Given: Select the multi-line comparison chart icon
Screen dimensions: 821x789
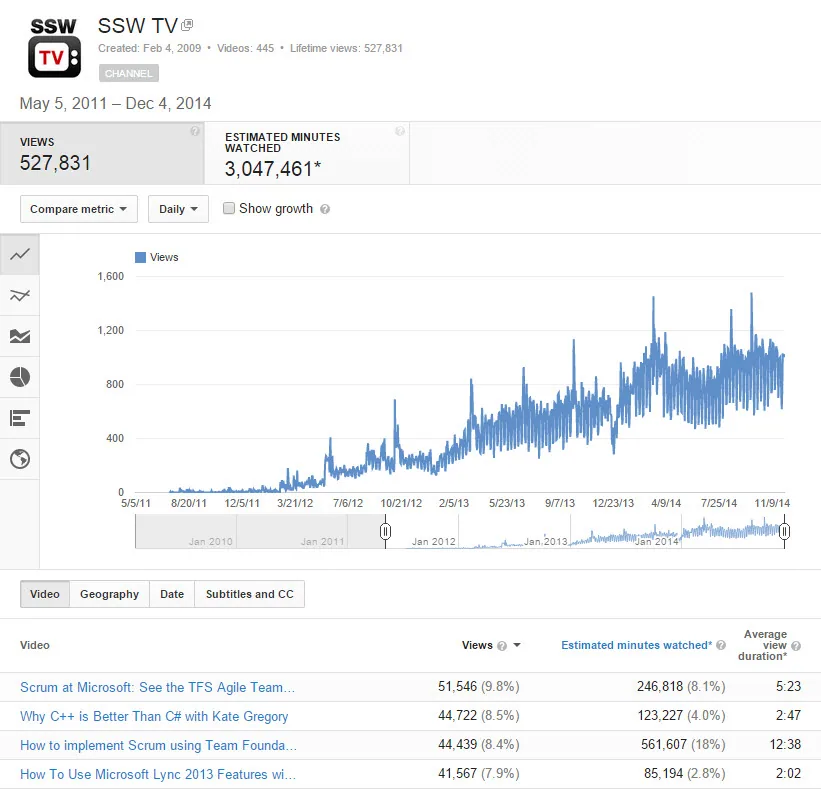Looking at the screenshot, I should point(20,295).
